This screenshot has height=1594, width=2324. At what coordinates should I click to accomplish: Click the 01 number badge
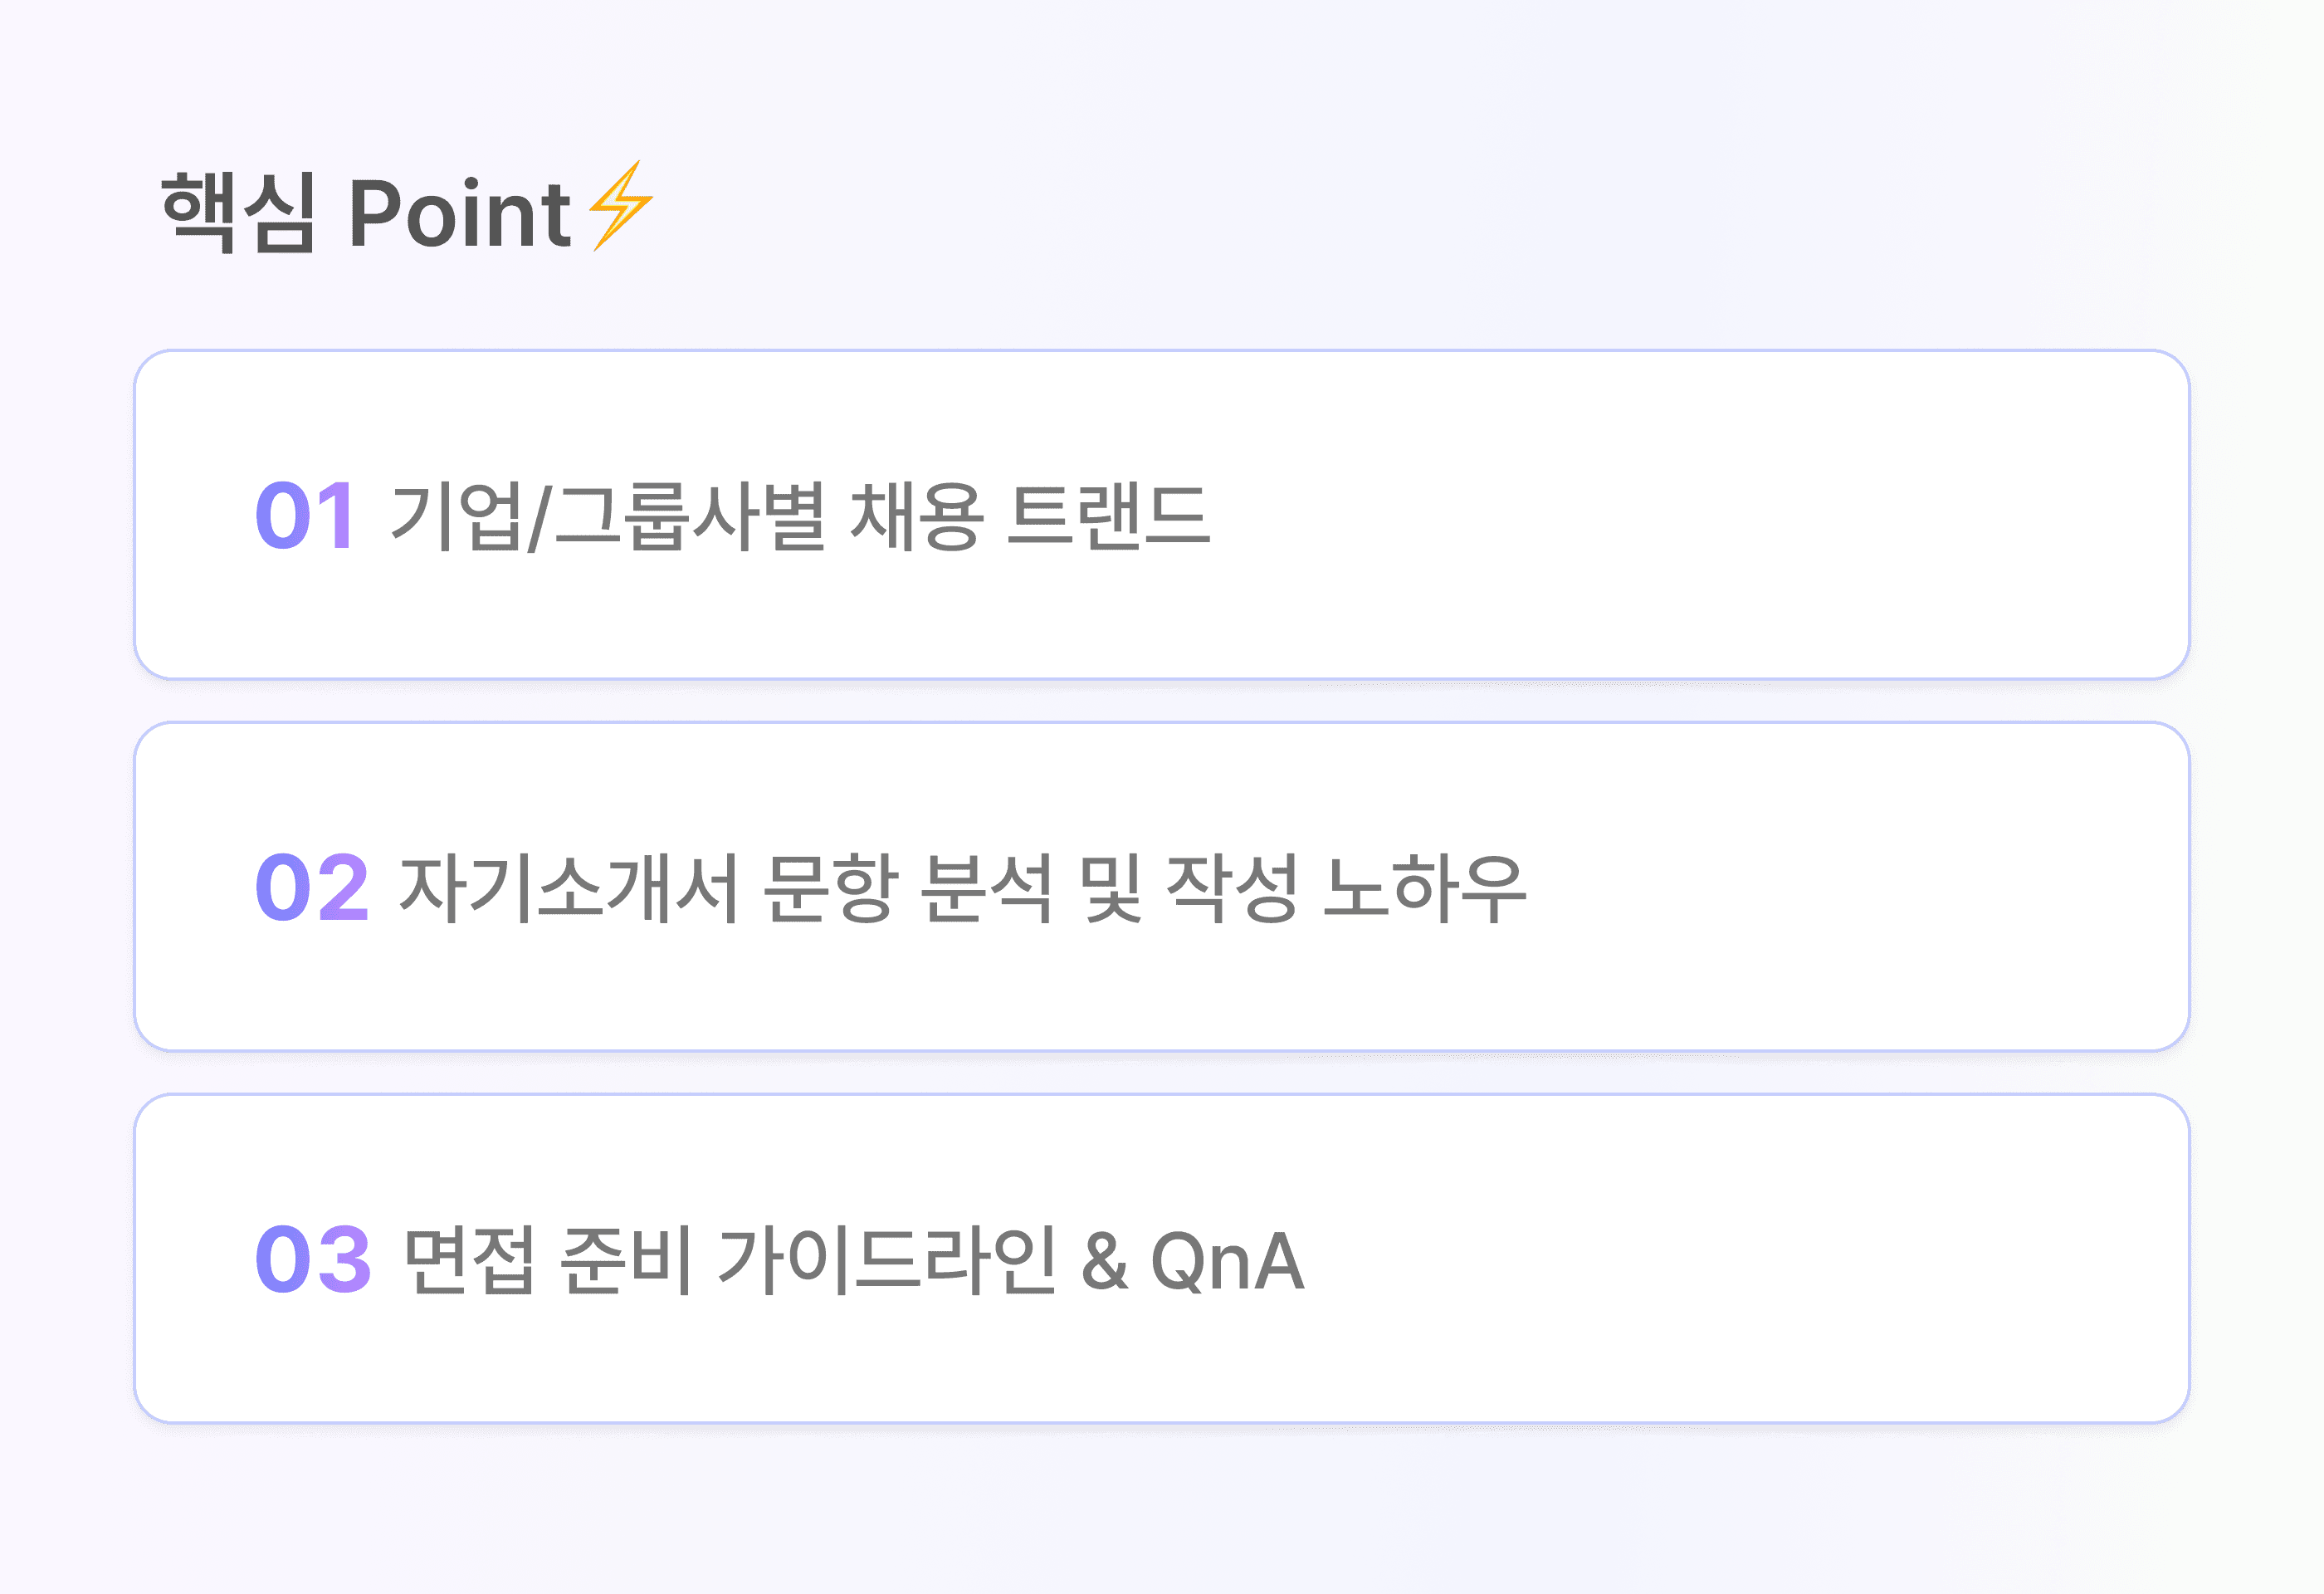[305, 516]
